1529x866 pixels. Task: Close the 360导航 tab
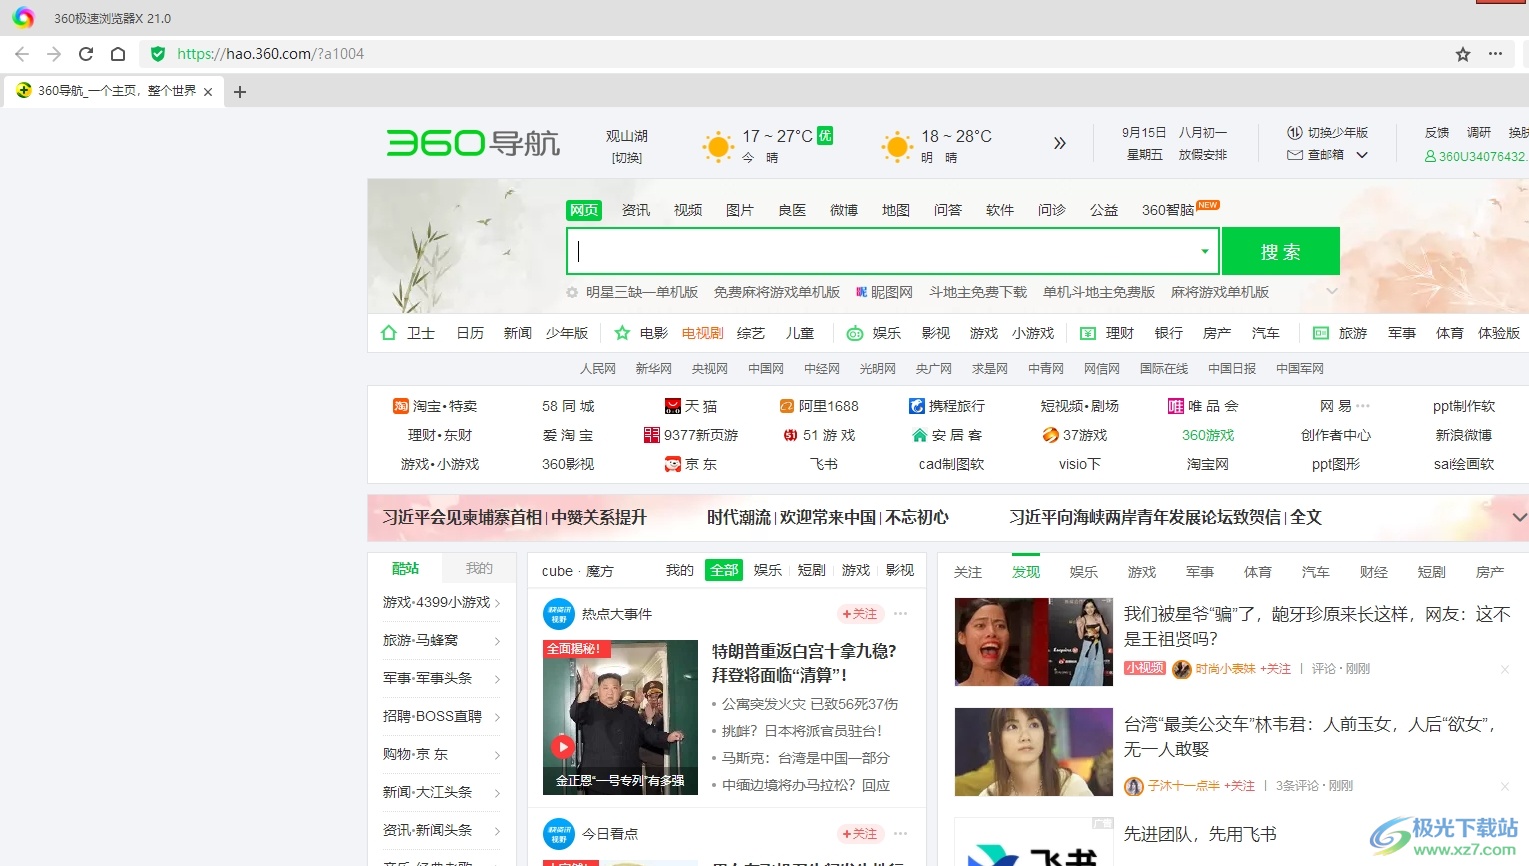click(208, 92)
